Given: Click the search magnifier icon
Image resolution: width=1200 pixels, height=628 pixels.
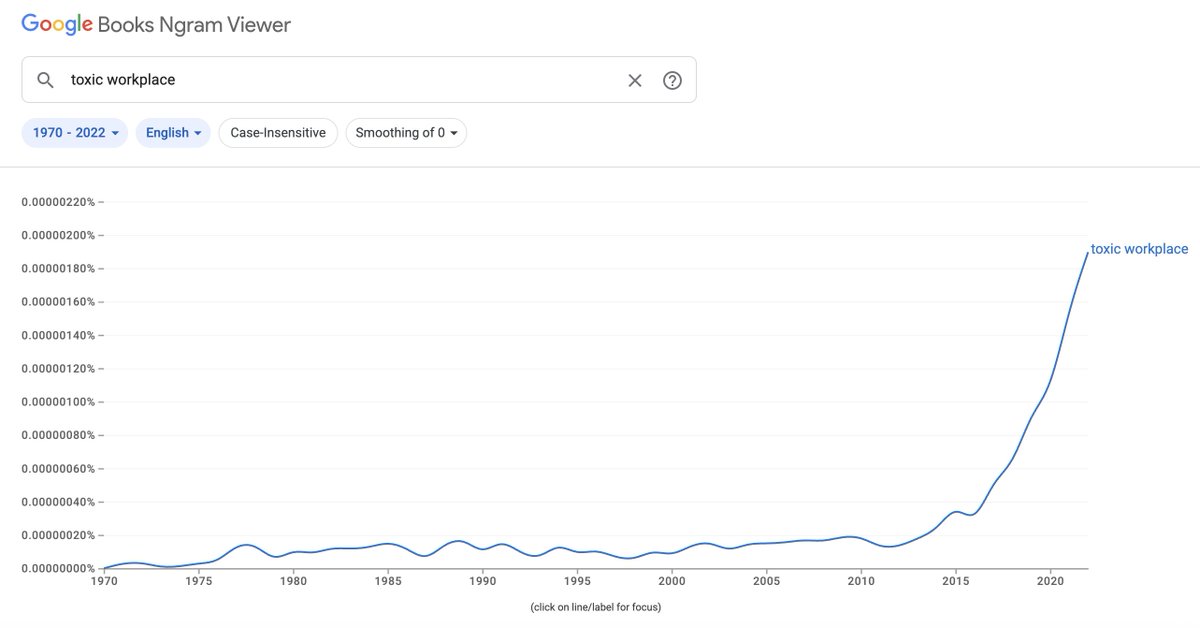Looking at the screenshot, I should coord(45,80).
